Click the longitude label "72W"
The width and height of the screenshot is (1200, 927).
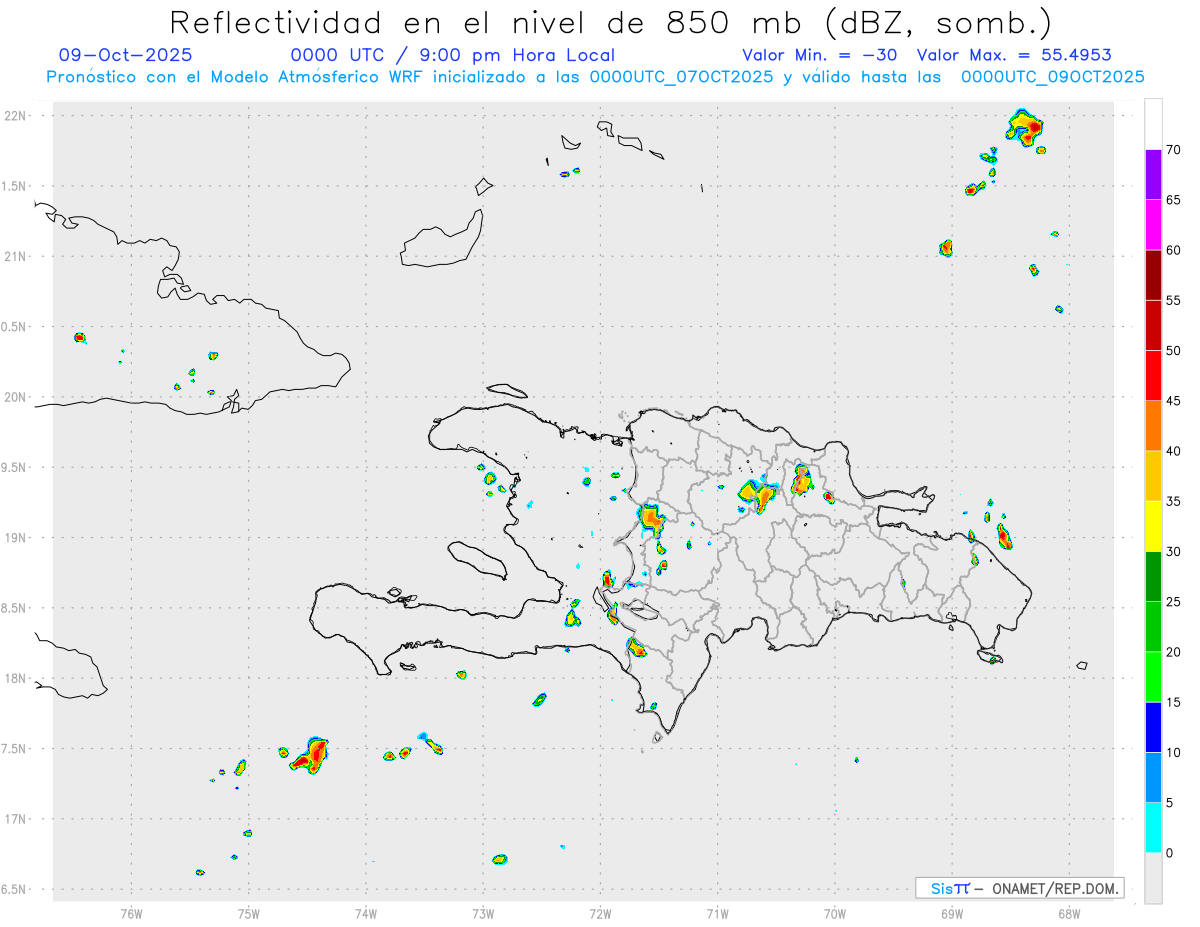pos(600,912)
